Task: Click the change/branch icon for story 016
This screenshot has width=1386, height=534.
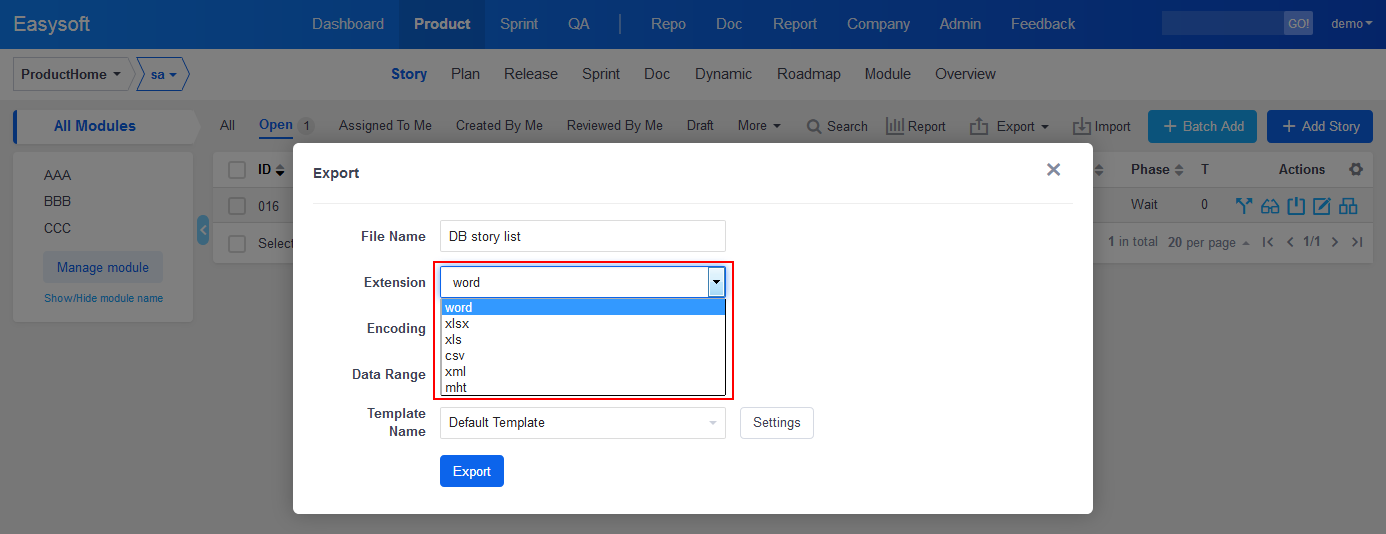Action: click(1244, 206)
